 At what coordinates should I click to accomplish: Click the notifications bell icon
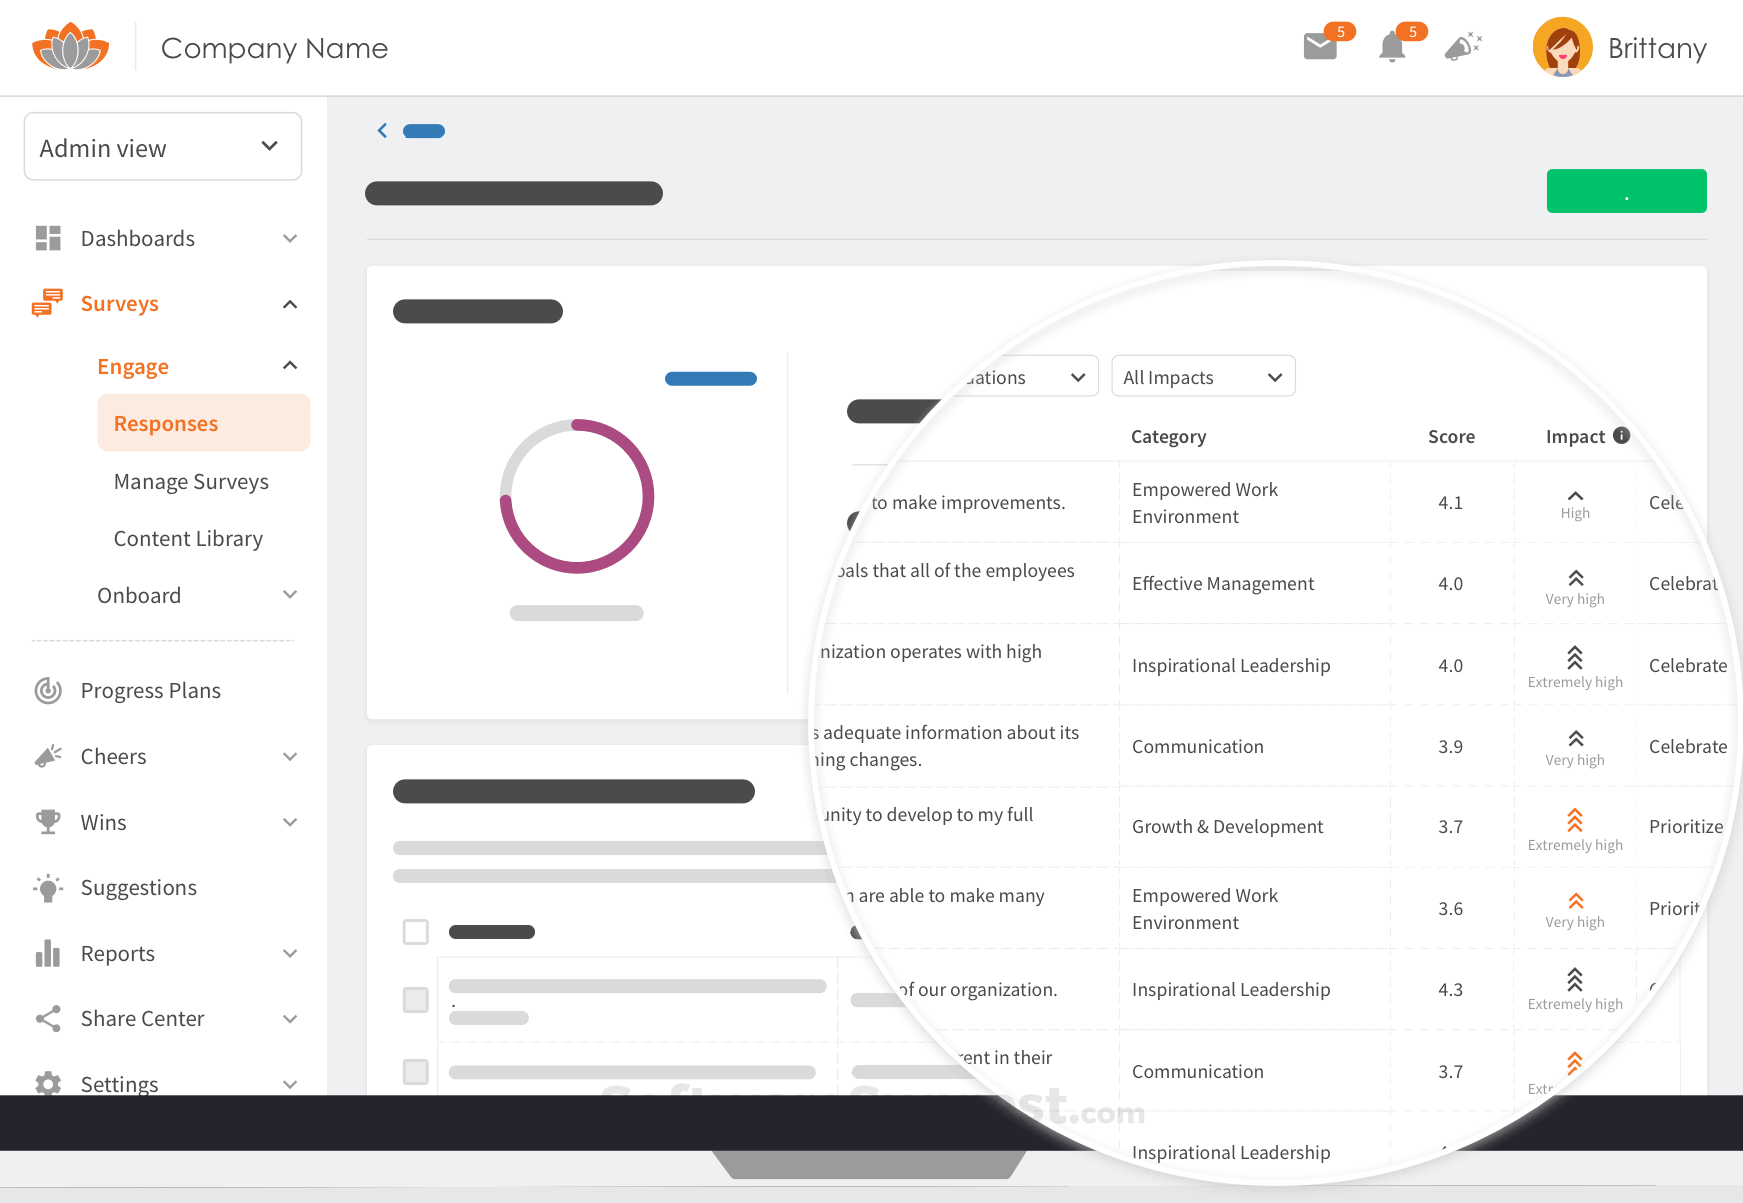tap(1392, 46)
